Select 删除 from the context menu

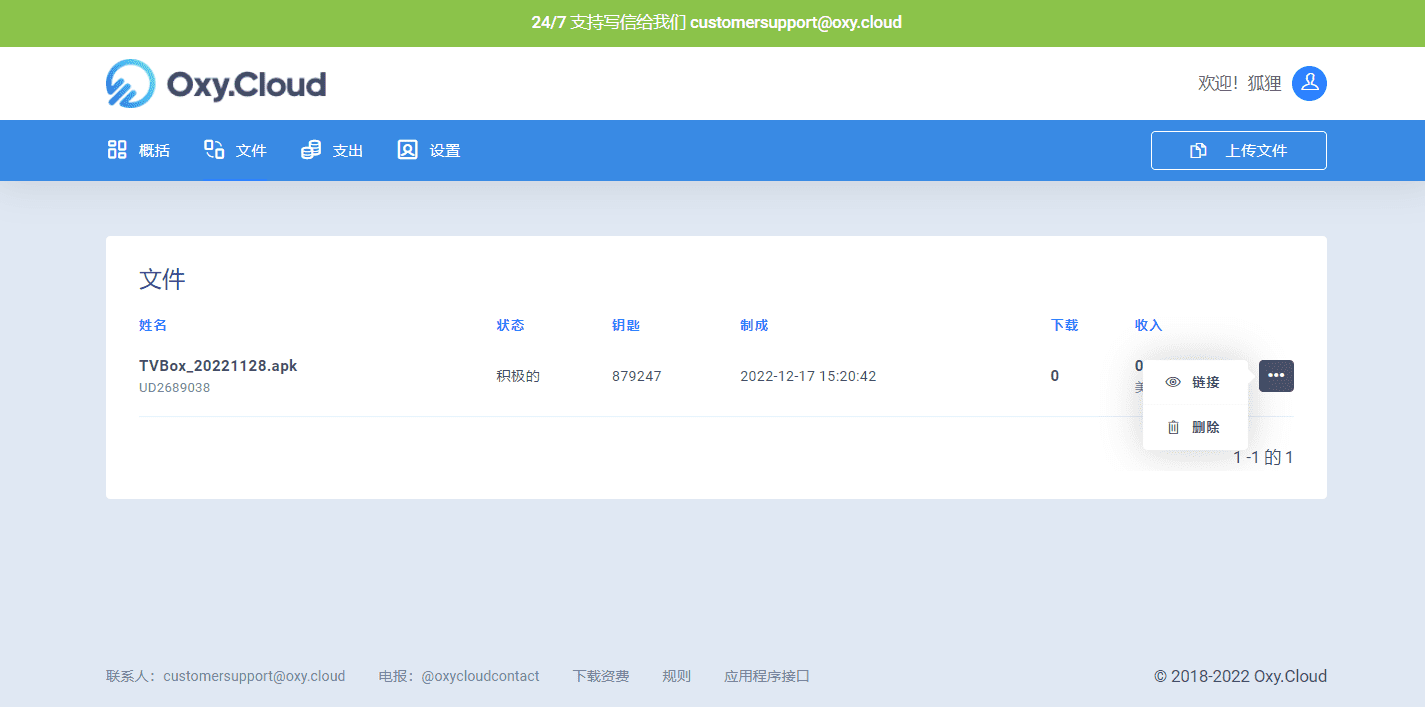tap(1205, 427)
